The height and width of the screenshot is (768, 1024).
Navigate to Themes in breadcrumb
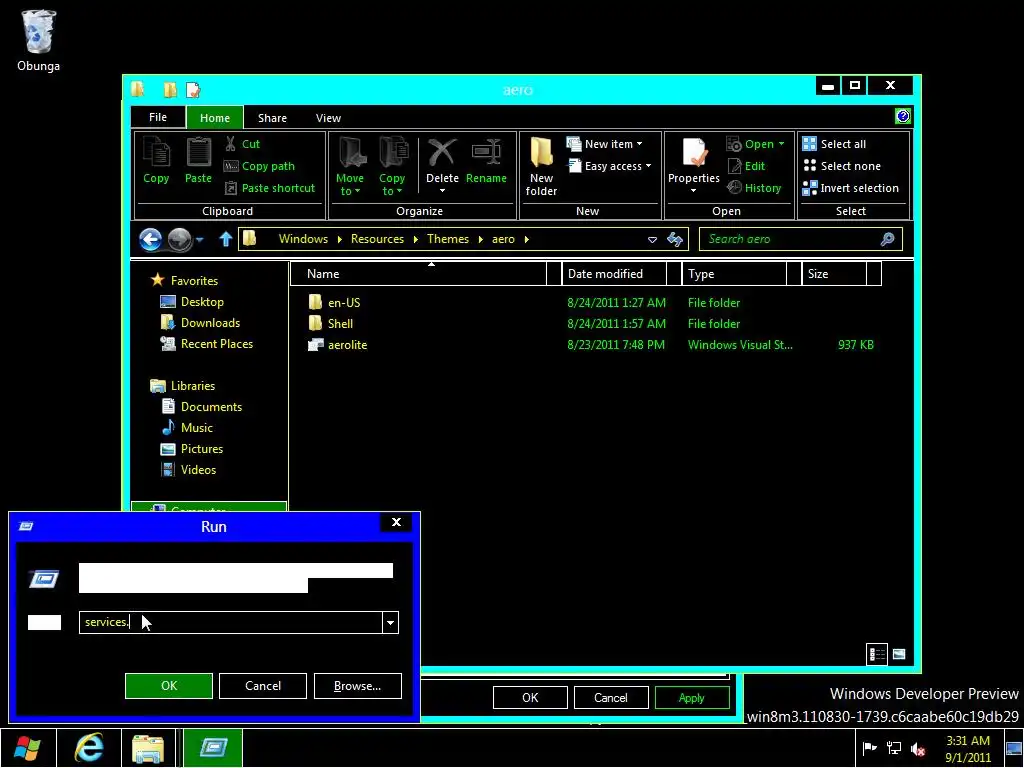pos(448,239)
